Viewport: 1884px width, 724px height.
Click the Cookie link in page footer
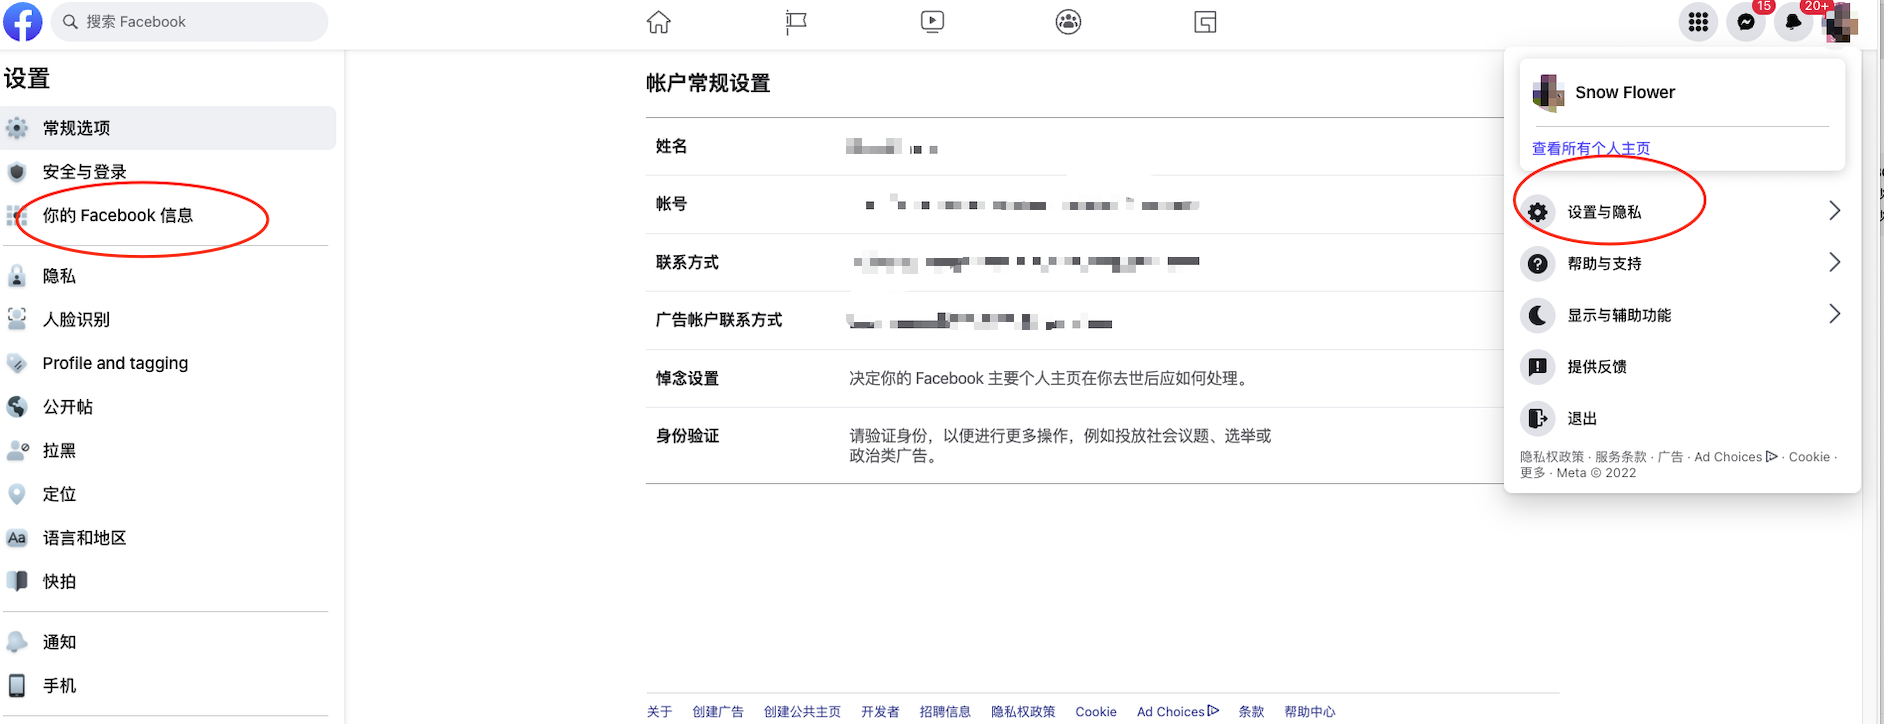tap(1096, 712)
